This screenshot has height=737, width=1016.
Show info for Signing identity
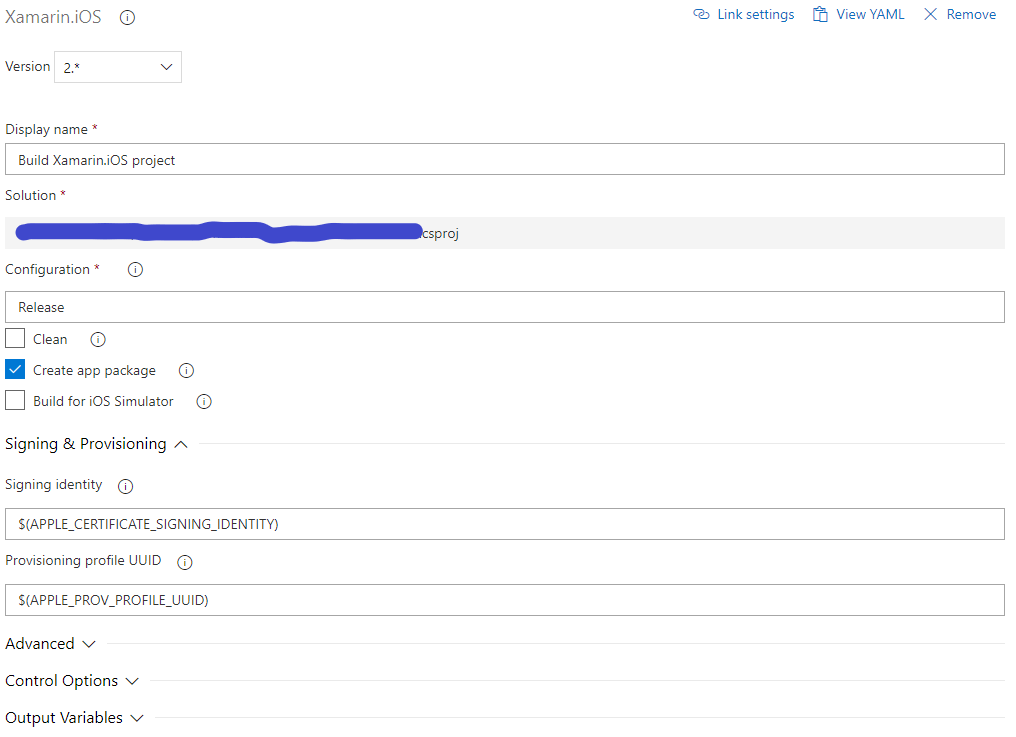coord(126,486)
